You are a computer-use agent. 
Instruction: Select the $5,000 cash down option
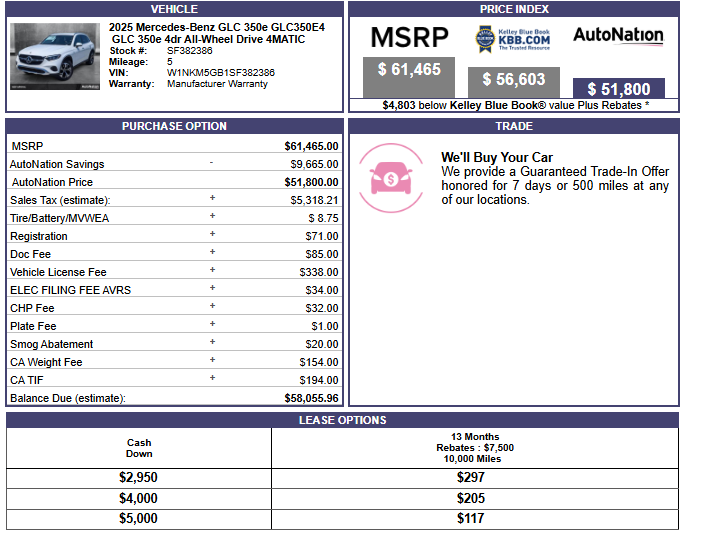138,519
